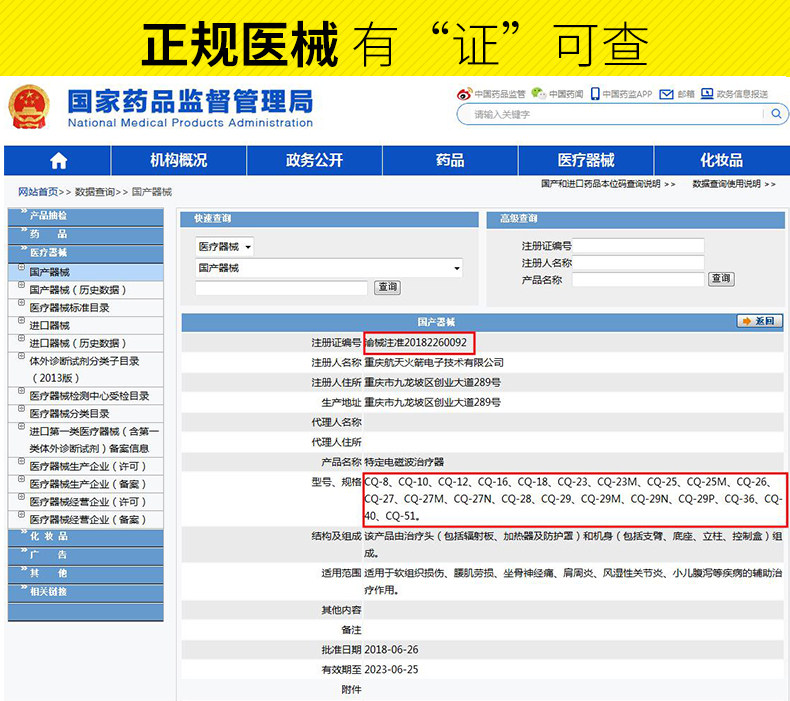This screenshot has width=790, height=701.
Task: Click registrant name 重庆航天火箭电子技术有限公司
Action: [434, 362]
